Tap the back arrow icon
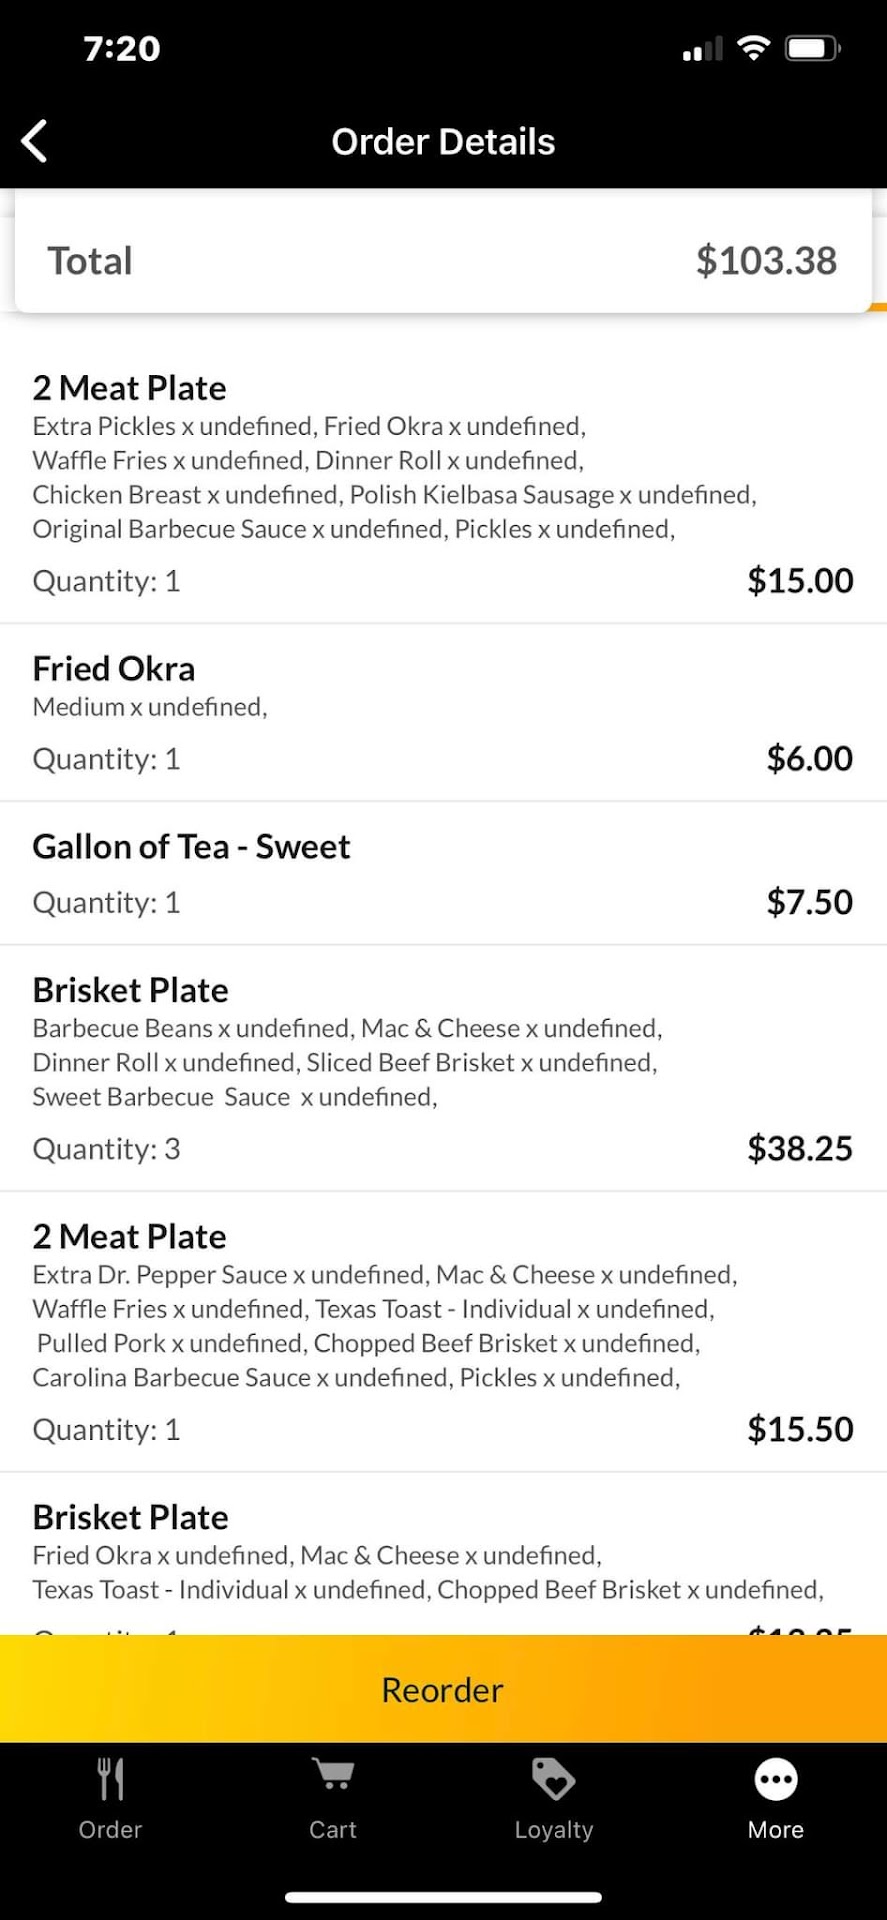The width and height of the screenshot is (887, 1920). coord(35,141)
